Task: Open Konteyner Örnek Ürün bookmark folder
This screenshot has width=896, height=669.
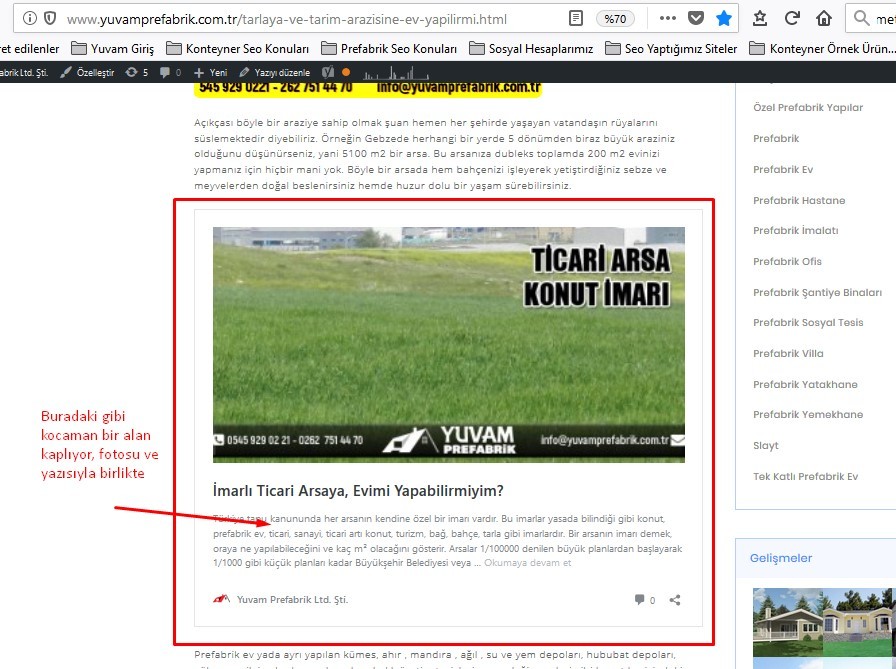Action: coord(822,49)
